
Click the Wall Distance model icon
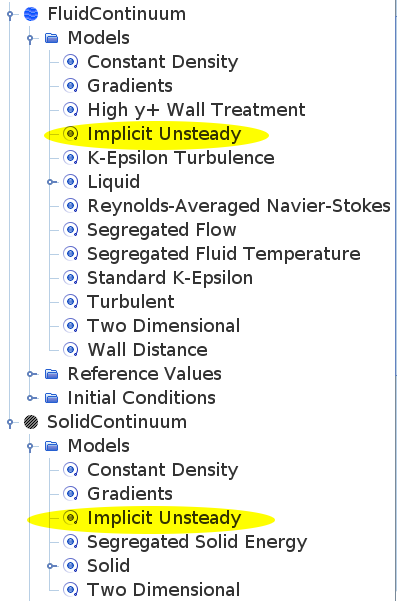click(x=71, y=350)
